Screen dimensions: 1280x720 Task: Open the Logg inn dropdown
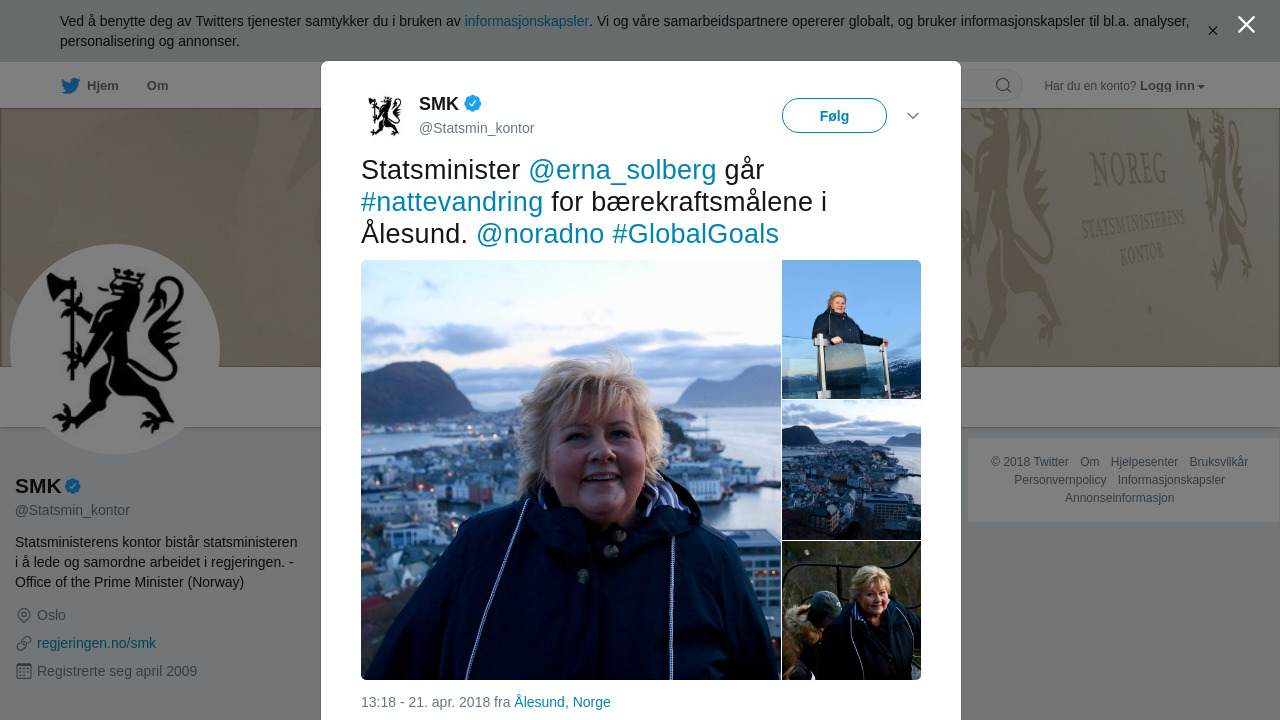pyautogui.click(x=1172, y=86)
